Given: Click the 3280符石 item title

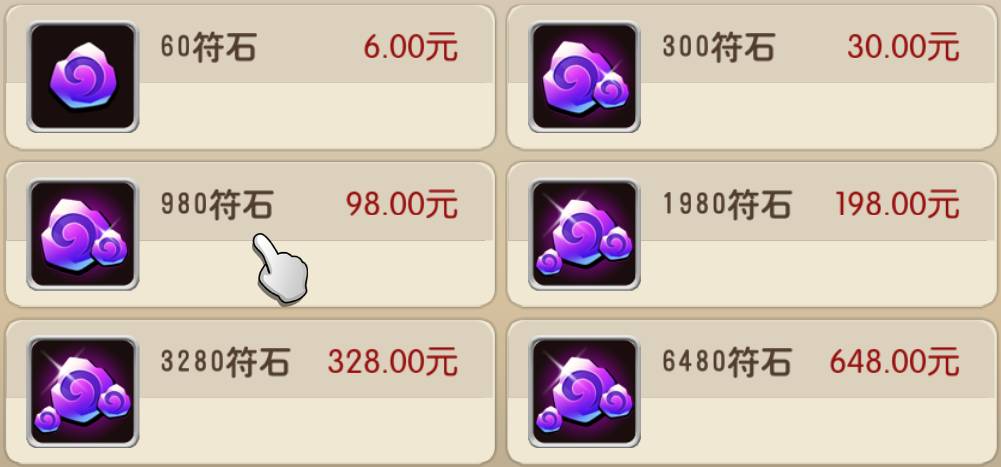Looking at the screenshot, I should 225,363.
